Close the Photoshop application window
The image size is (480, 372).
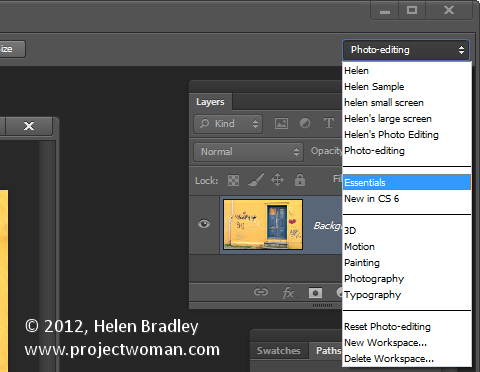coord(449,11)
